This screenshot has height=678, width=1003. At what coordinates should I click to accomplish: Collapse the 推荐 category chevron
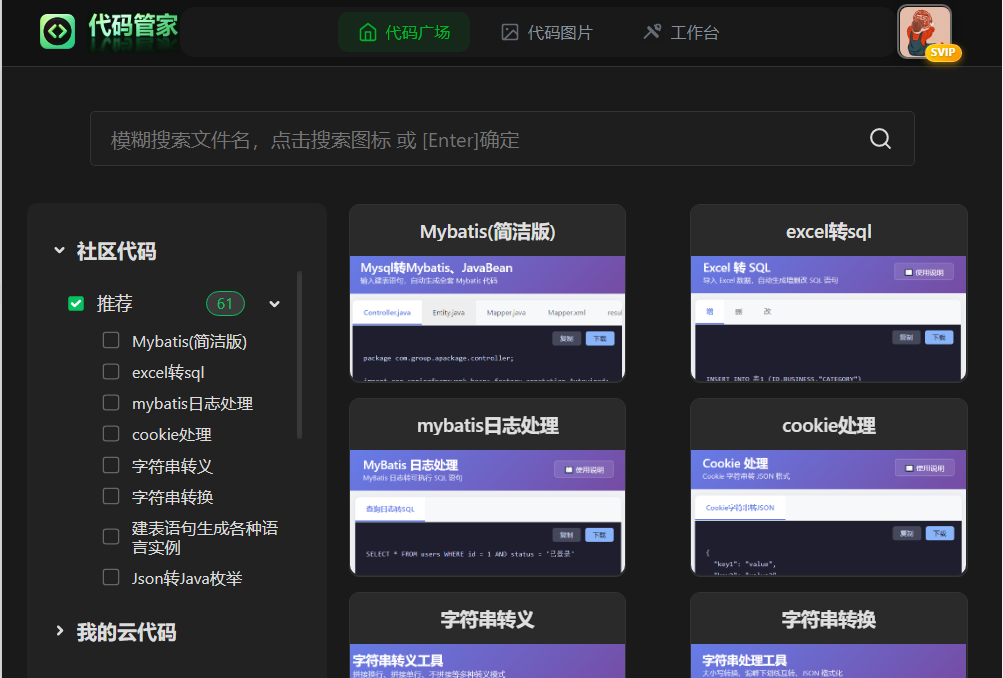(274, 304)
